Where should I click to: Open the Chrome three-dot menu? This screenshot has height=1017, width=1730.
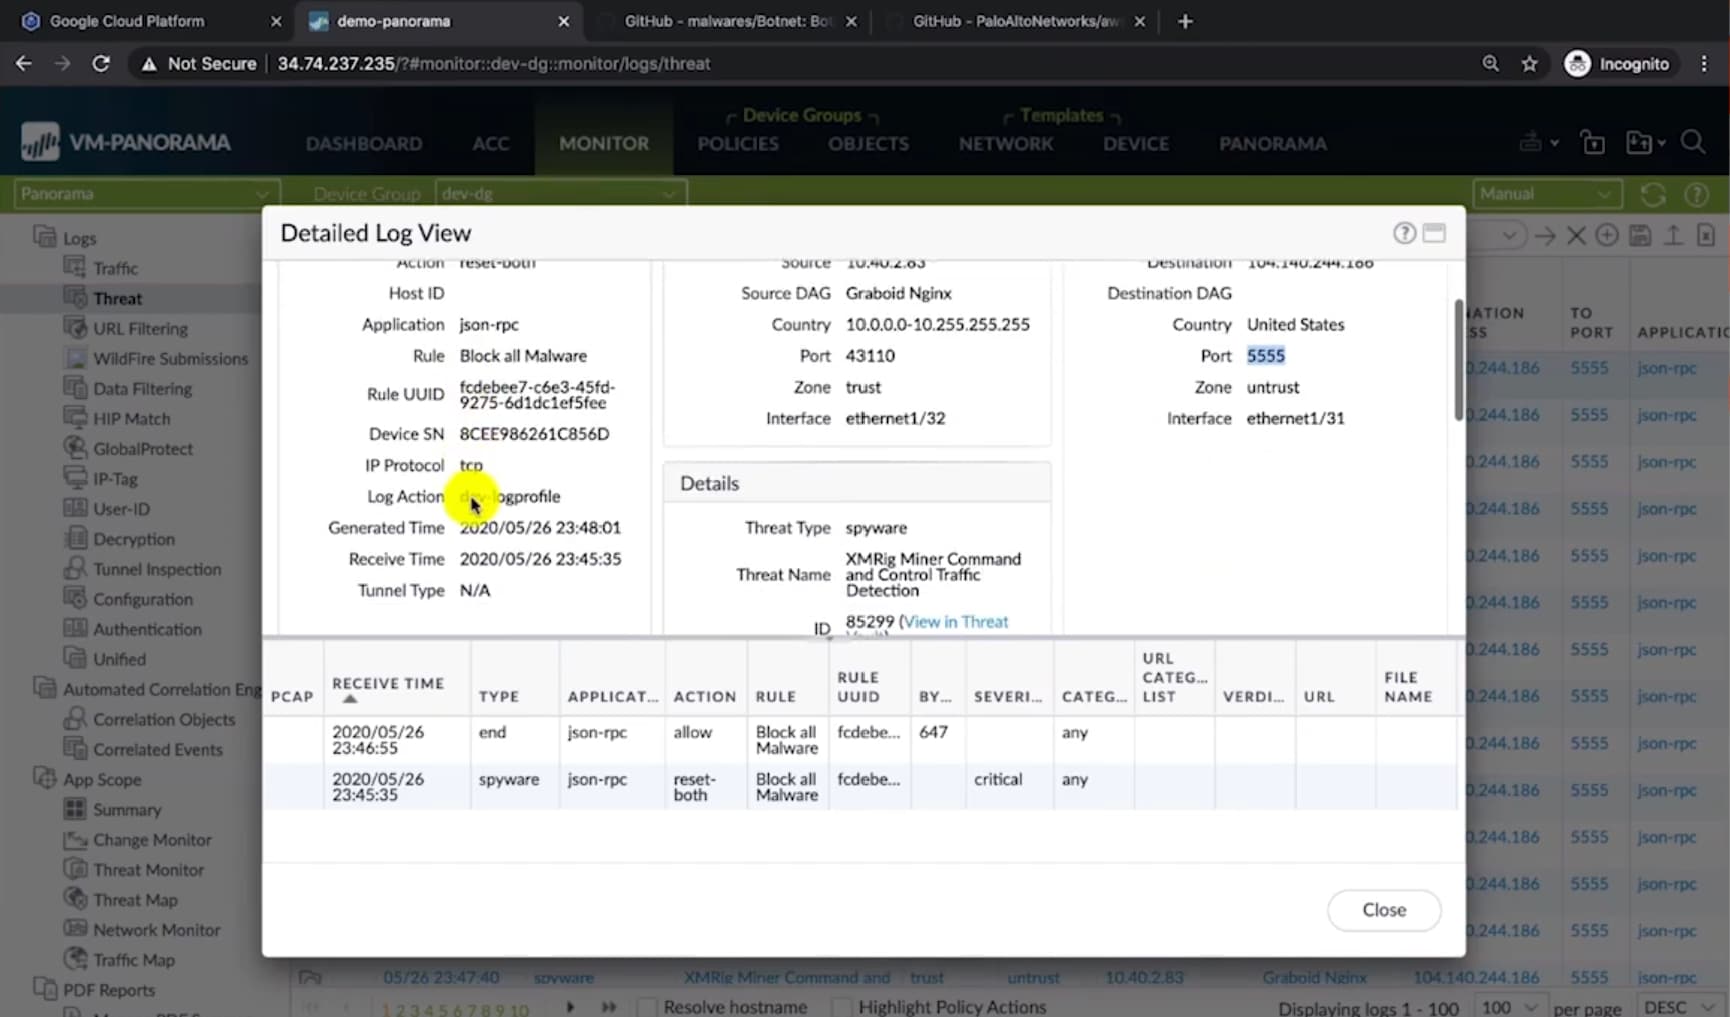pos(1705,63)
